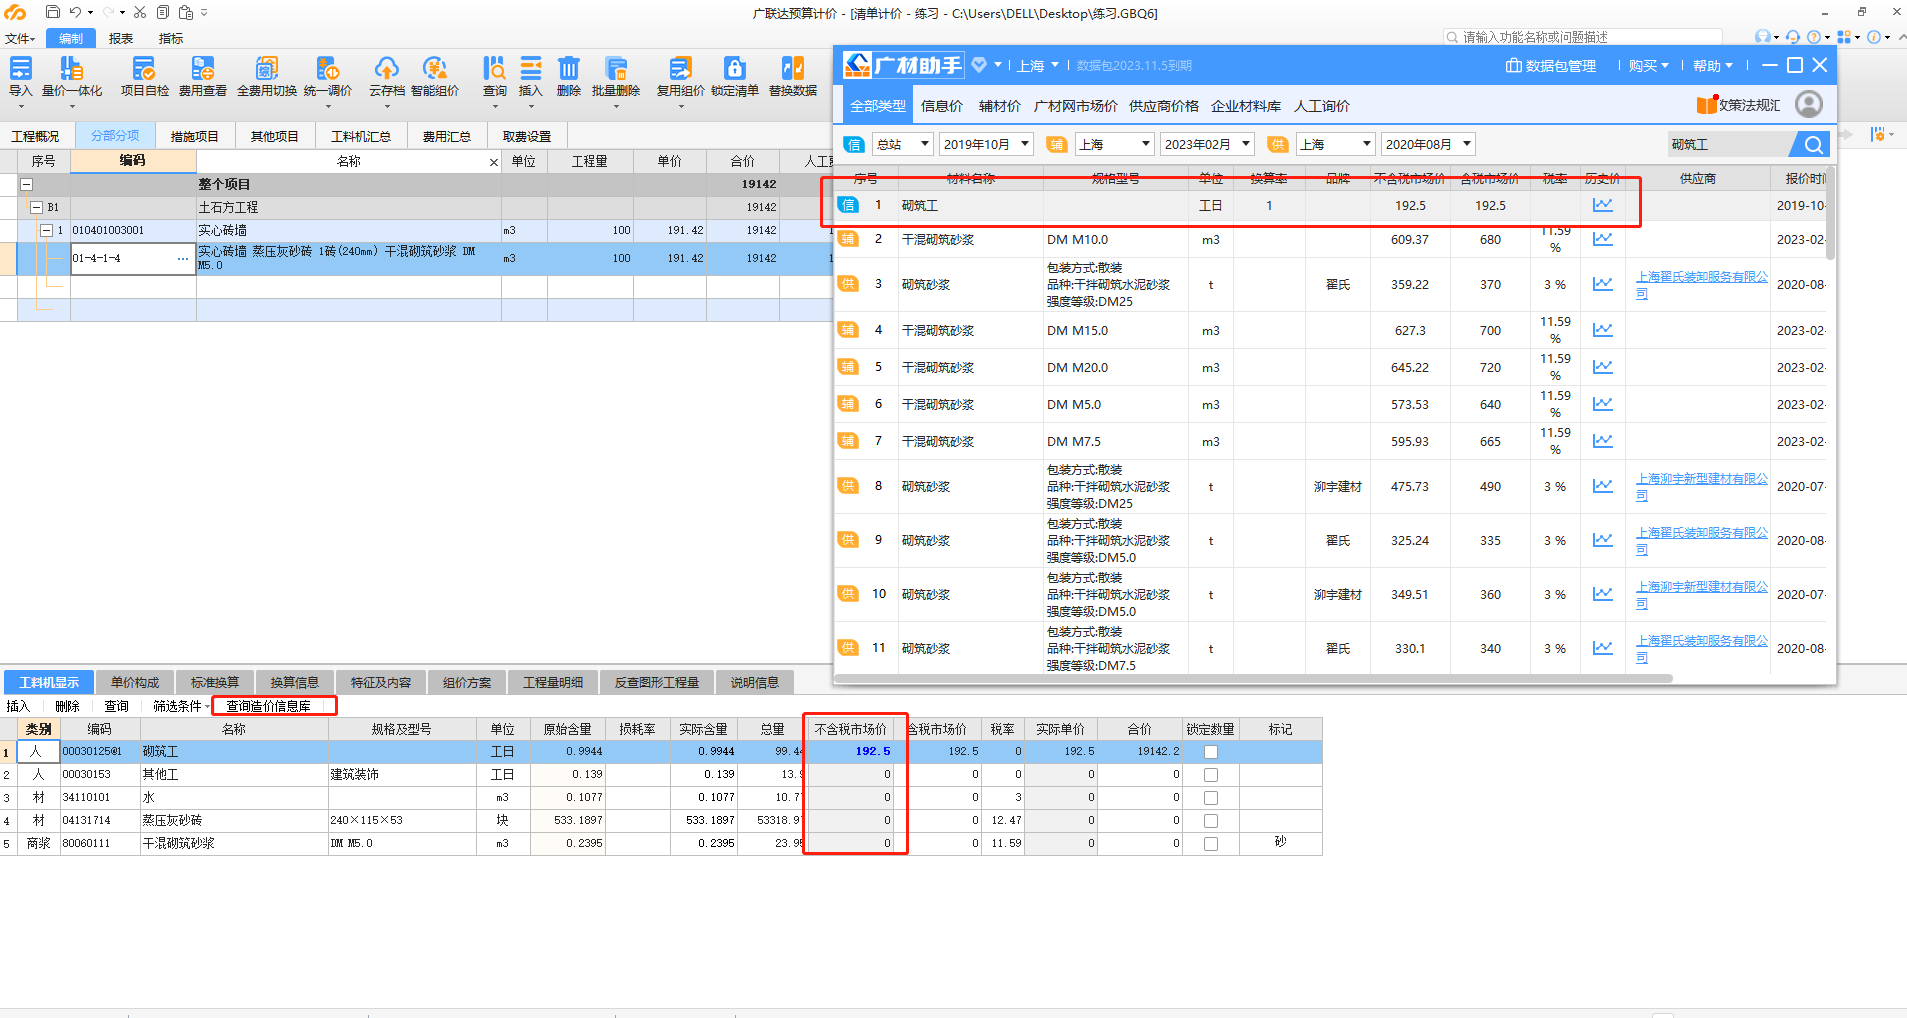Tick 锁定数量 checkbox for 其他工 row
This screenshot has width=1907, height=1018.
pyautogui.click(x=1211, y=775)
